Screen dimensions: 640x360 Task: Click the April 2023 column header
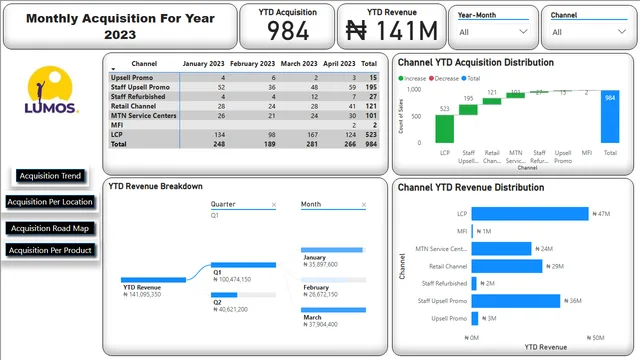[x=339, y=64]
